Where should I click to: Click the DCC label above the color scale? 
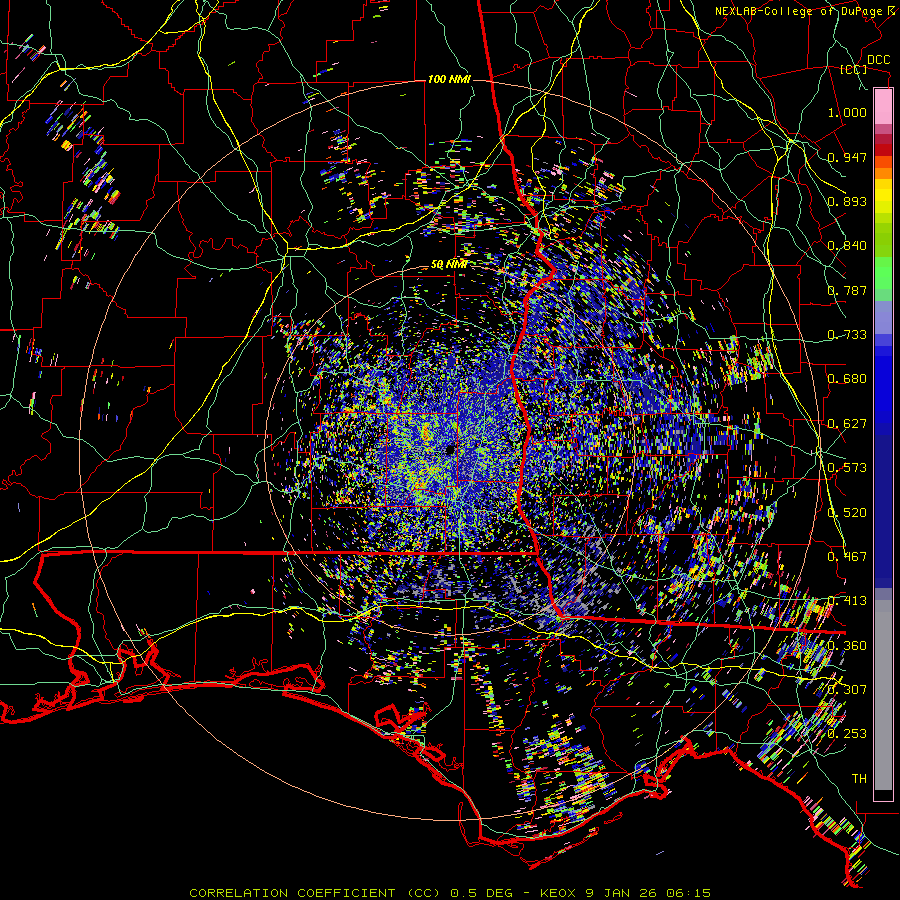(x=878, y=60)
